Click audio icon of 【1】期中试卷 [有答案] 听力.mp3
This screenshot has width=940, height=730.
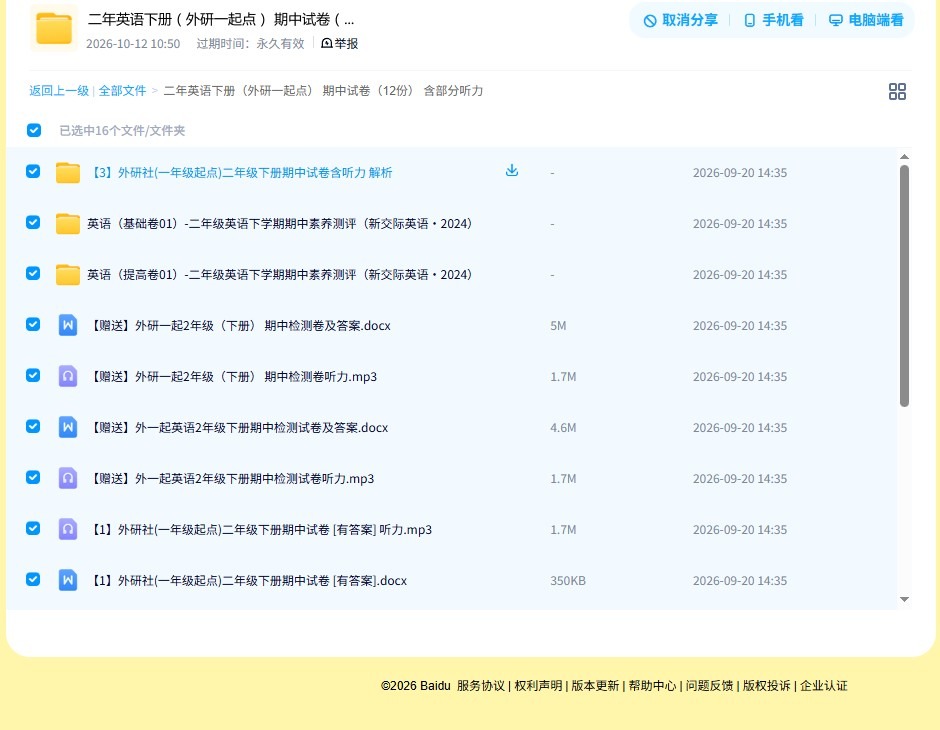pos(68,529)
